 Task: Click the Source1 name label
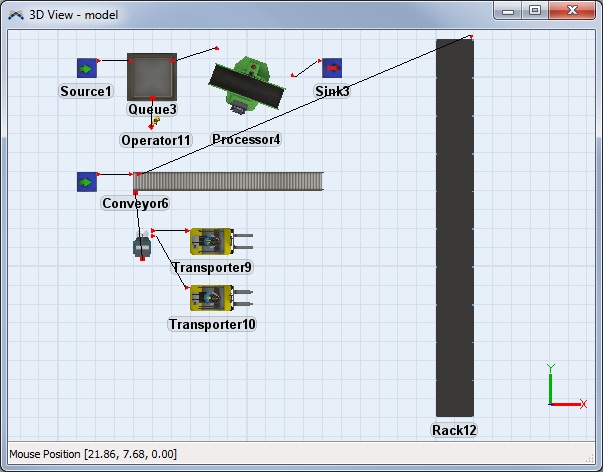click(86, 92)
